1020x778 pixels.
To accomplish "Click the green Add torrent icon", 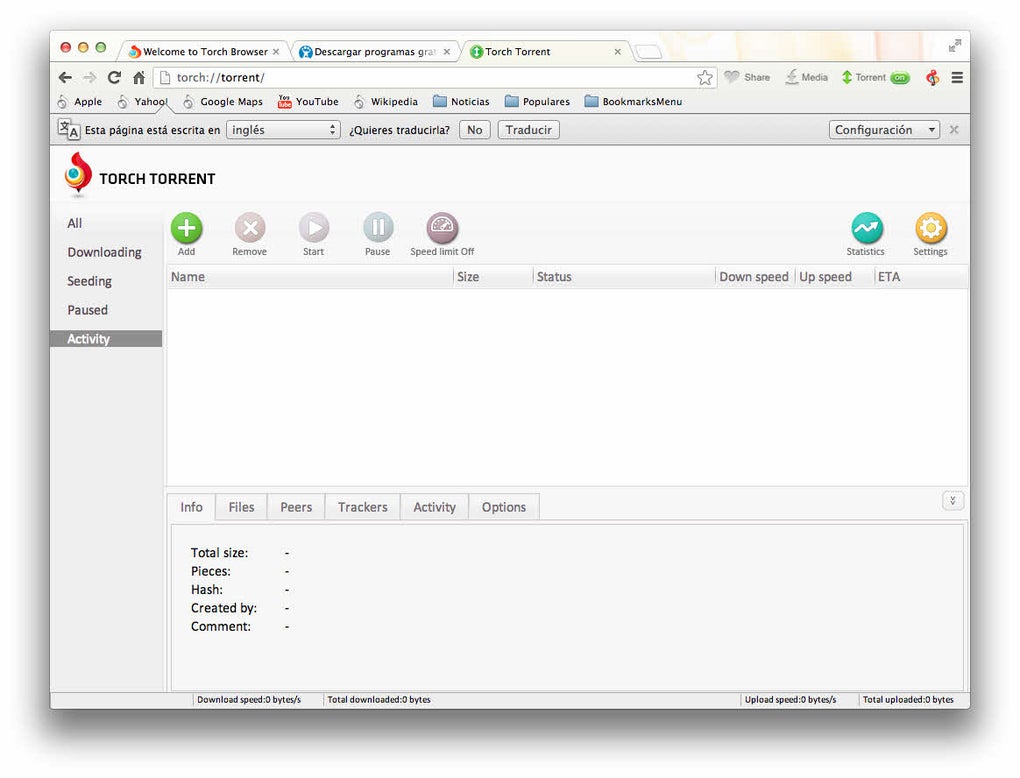I will pos(187,228).
